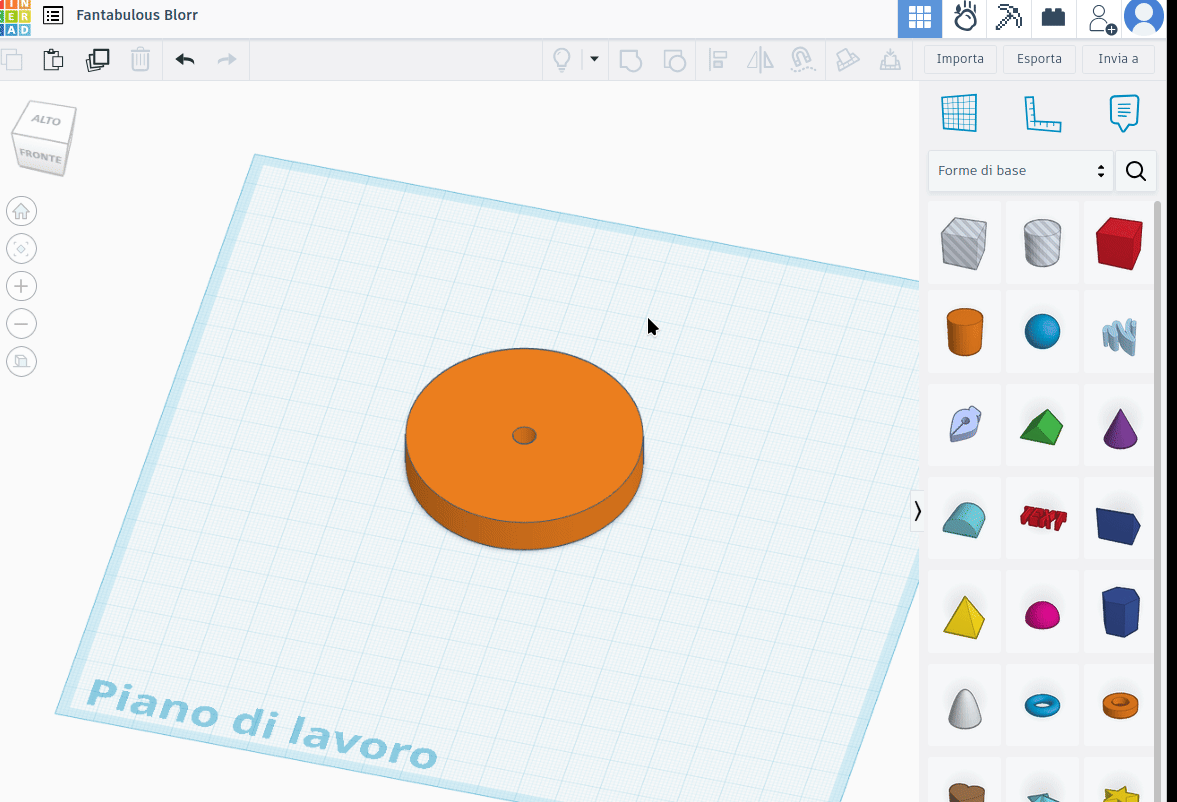Viewport: 1177px width, 802px height.
Task: Click the Duplicate and repeat icon
Action: point(98,59)
